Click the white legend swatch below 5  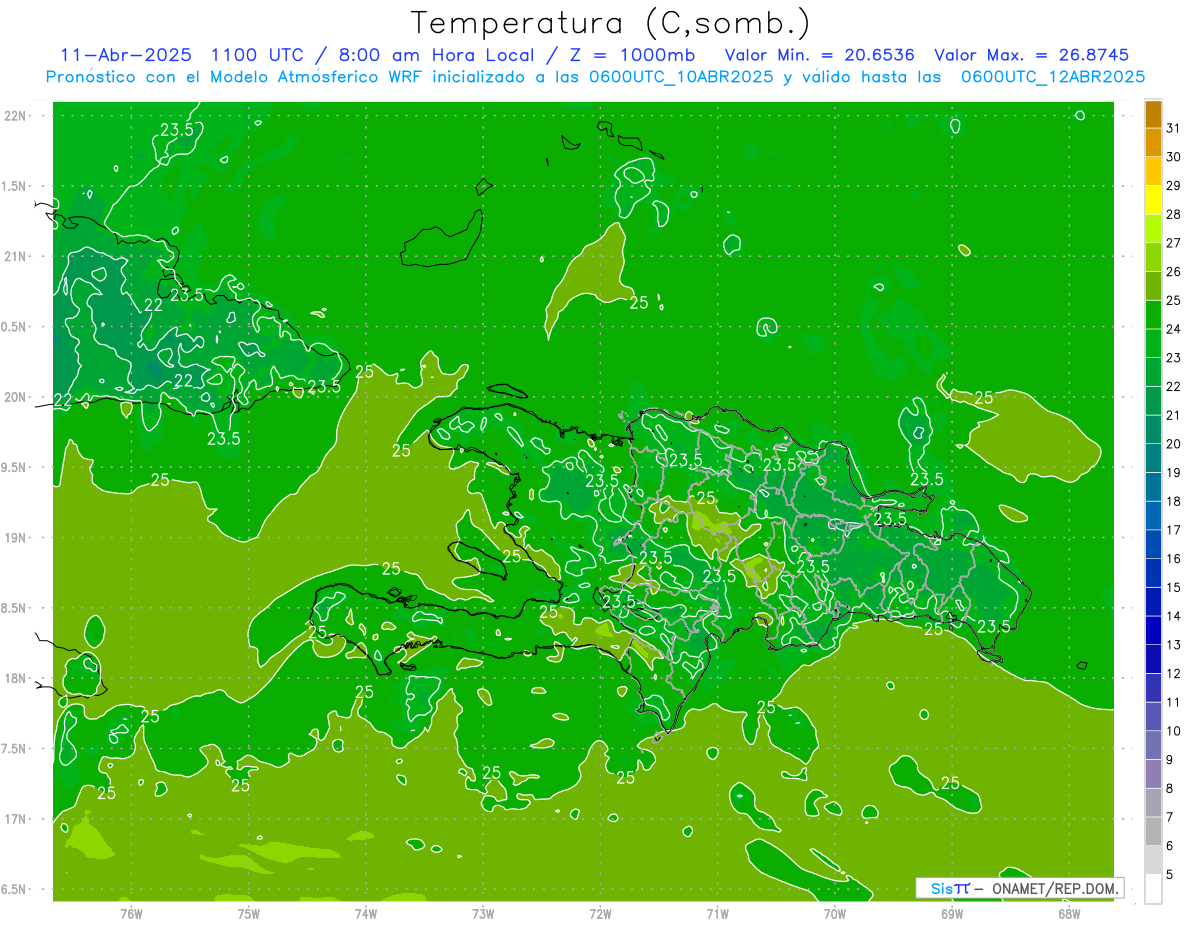tap(1153, 888)
